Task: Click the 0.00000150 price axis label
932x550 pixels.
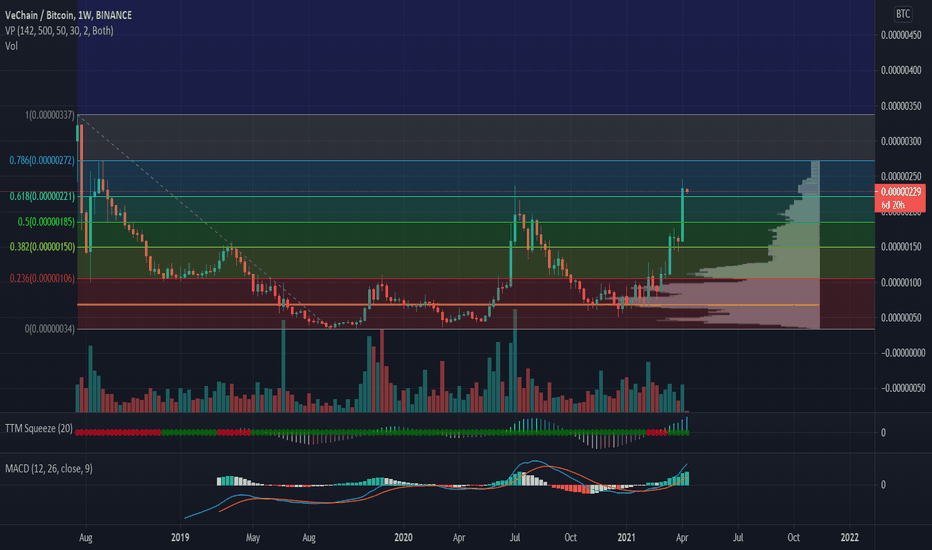Action: click(x=901, y=247)
